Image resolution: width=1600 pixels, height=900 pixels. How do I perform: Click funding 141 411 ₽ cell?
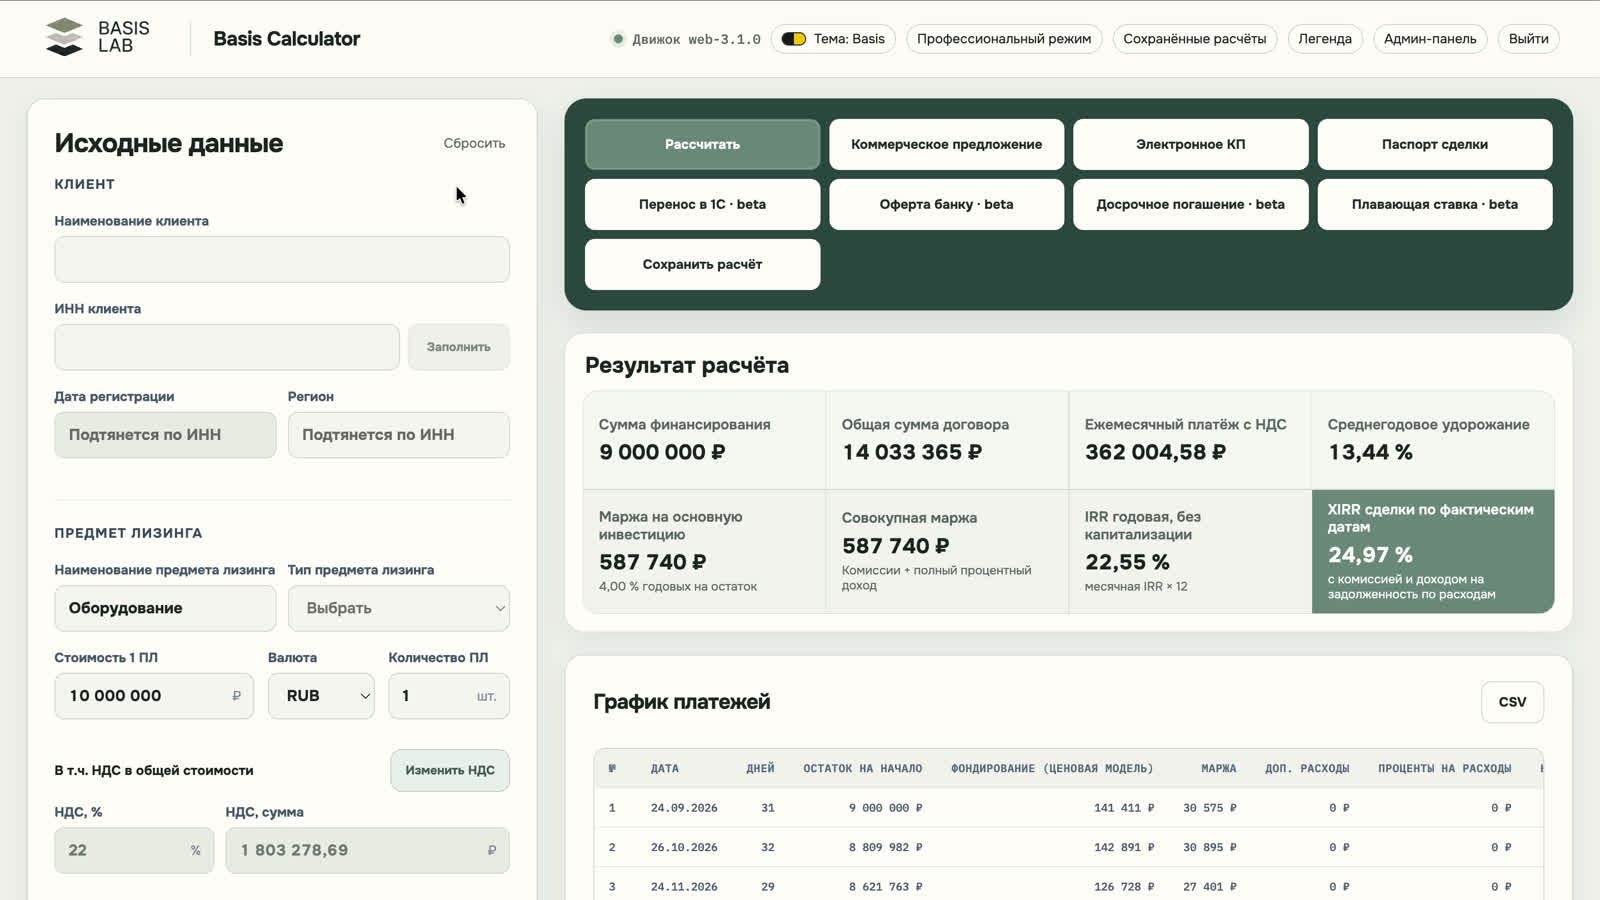point(1124,808)
